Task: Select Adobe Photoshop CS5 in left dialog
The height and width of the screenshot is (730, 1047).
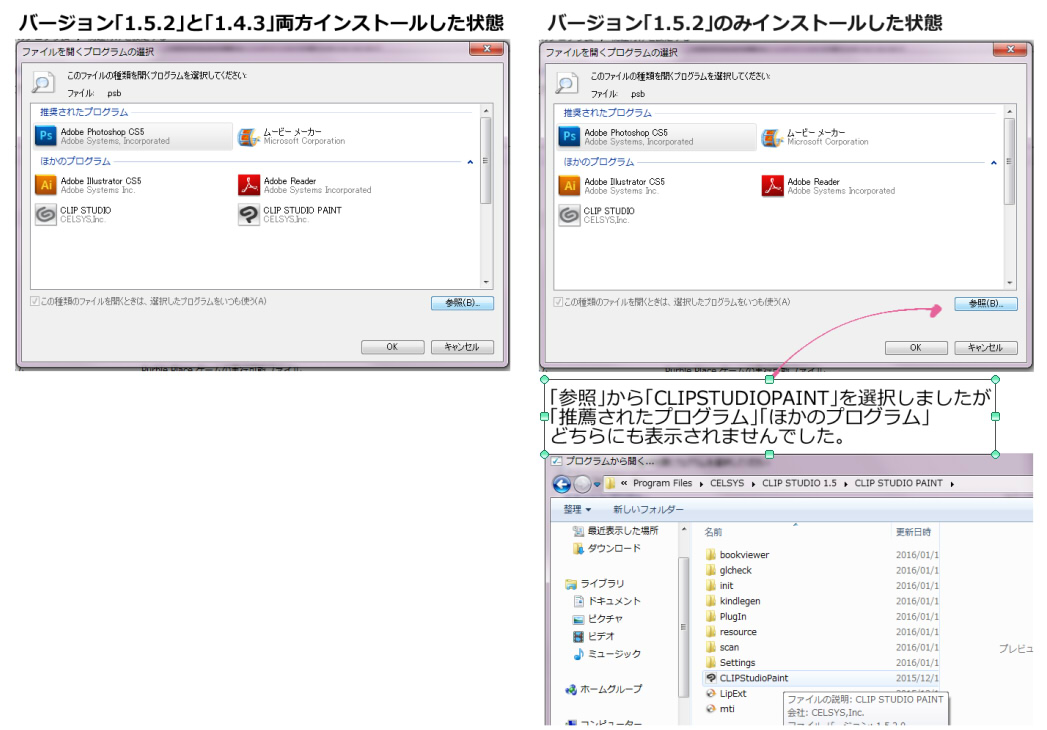Action: pos(133,136)
